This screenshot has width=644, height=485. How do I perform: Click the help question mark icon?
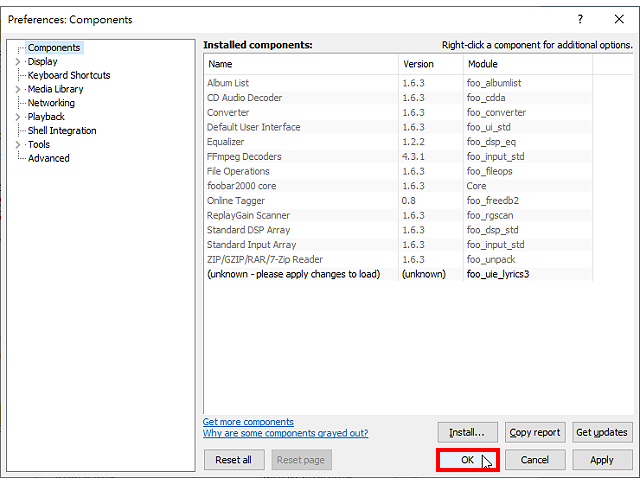point(580,19)
